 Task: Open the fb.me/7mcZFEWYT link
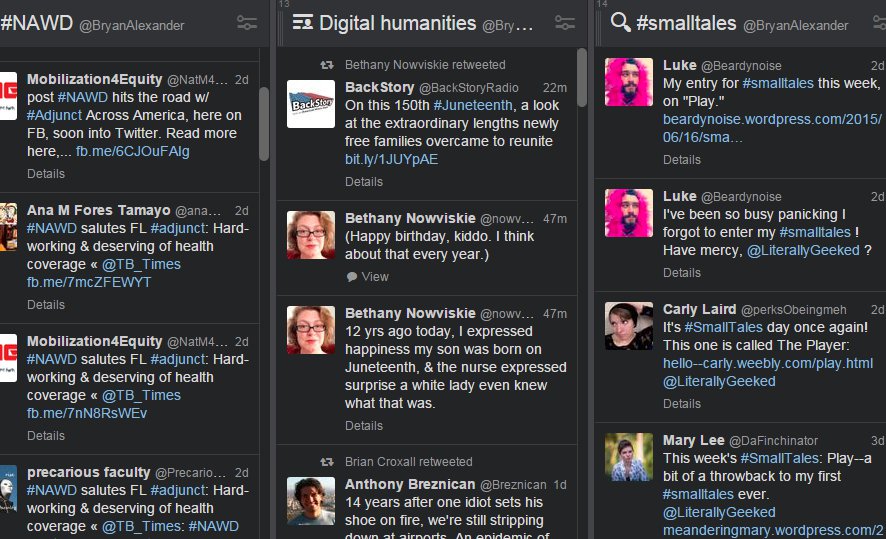89,282
